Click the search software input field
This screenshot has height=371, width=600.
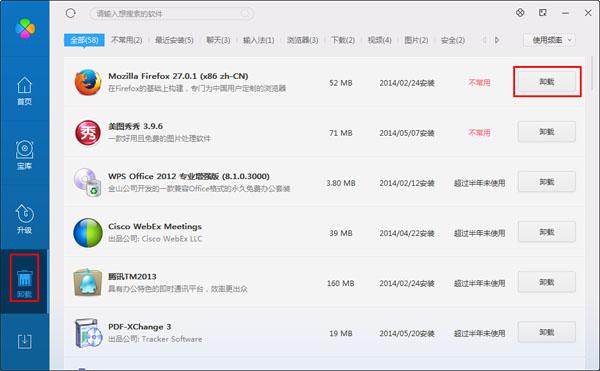click(172, 14)
